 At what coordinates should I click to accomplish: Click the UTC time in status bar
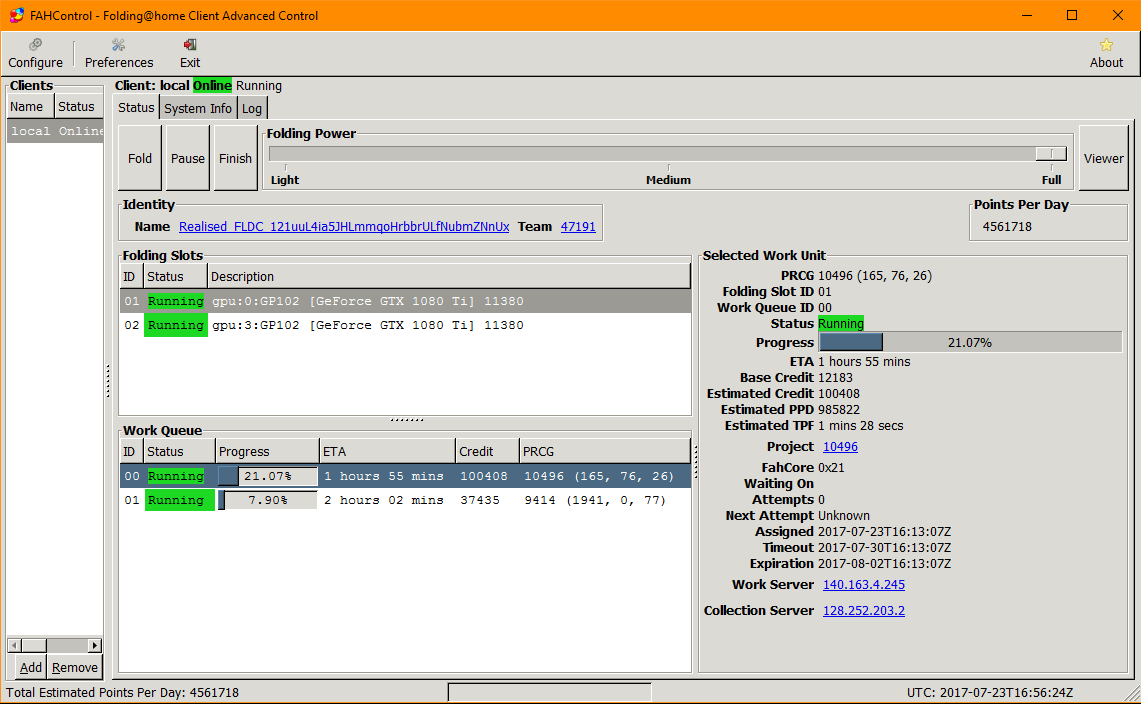coord(990,692)
